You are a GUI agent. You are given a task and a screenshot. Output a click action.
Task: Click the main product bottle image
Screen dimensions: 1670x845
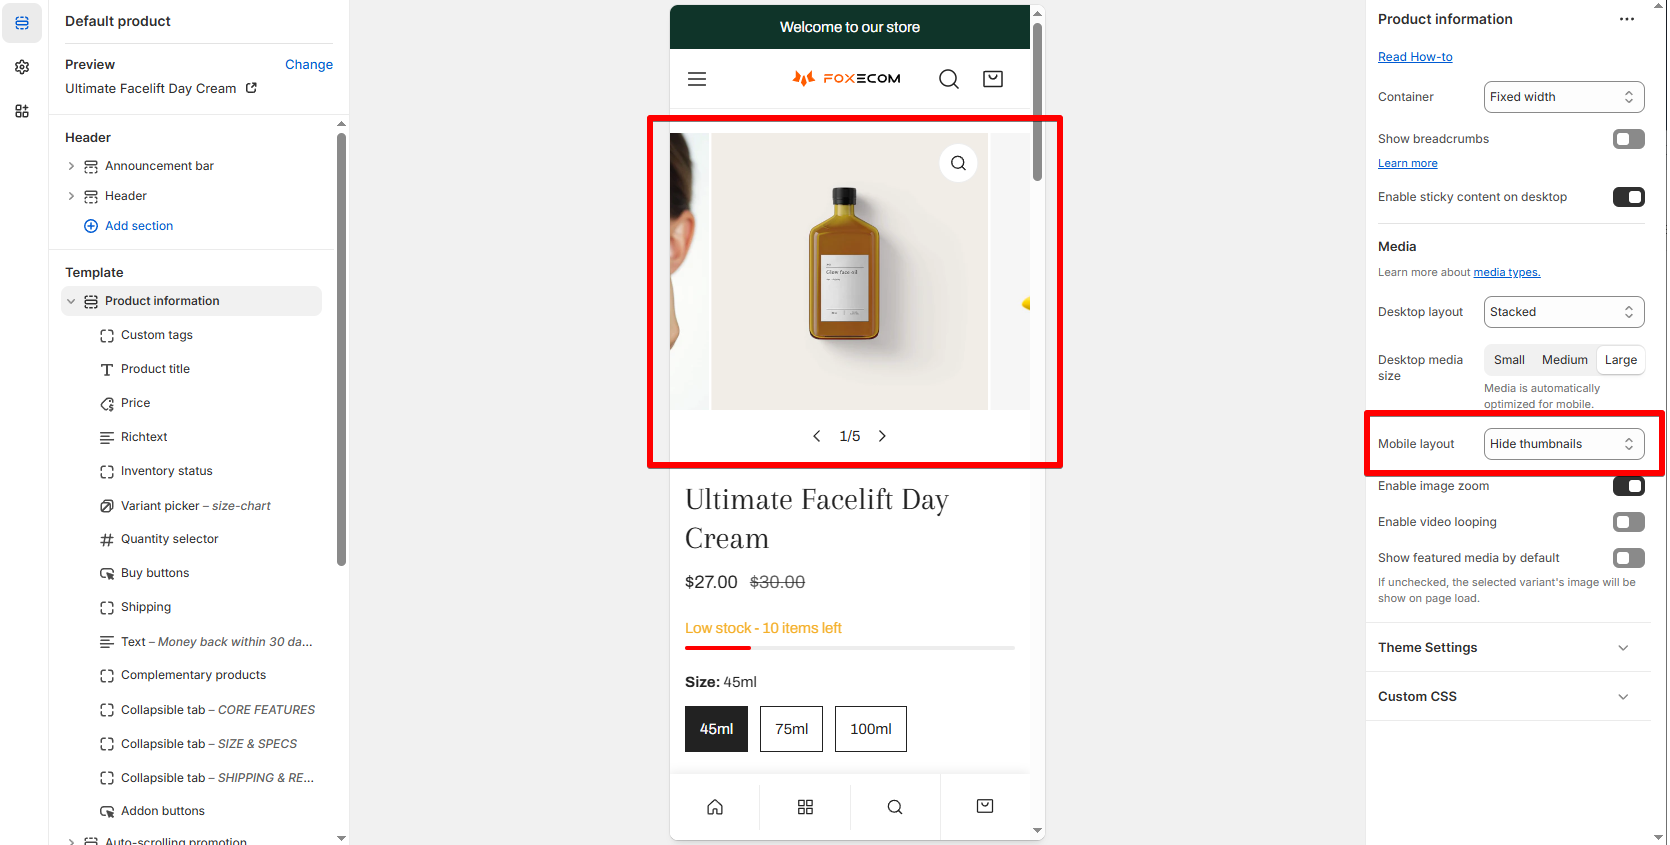coord(849,271)
